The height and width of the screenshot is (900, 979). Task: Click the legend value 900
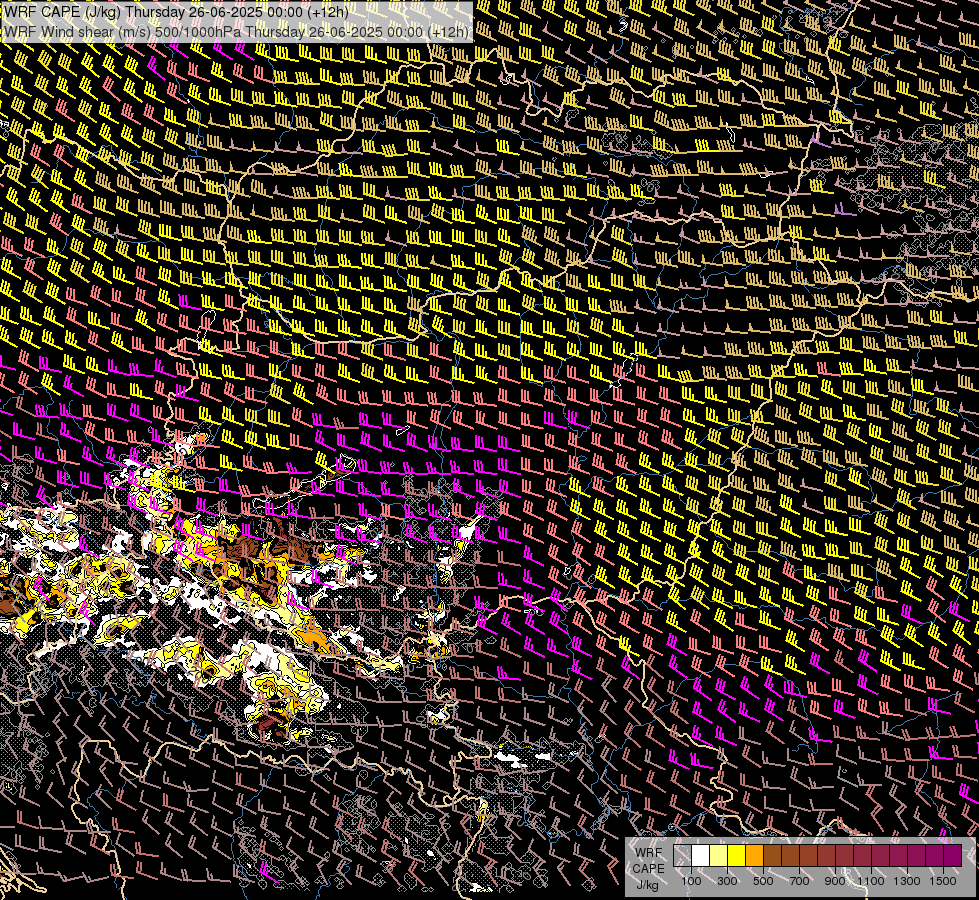pos(835,881)
